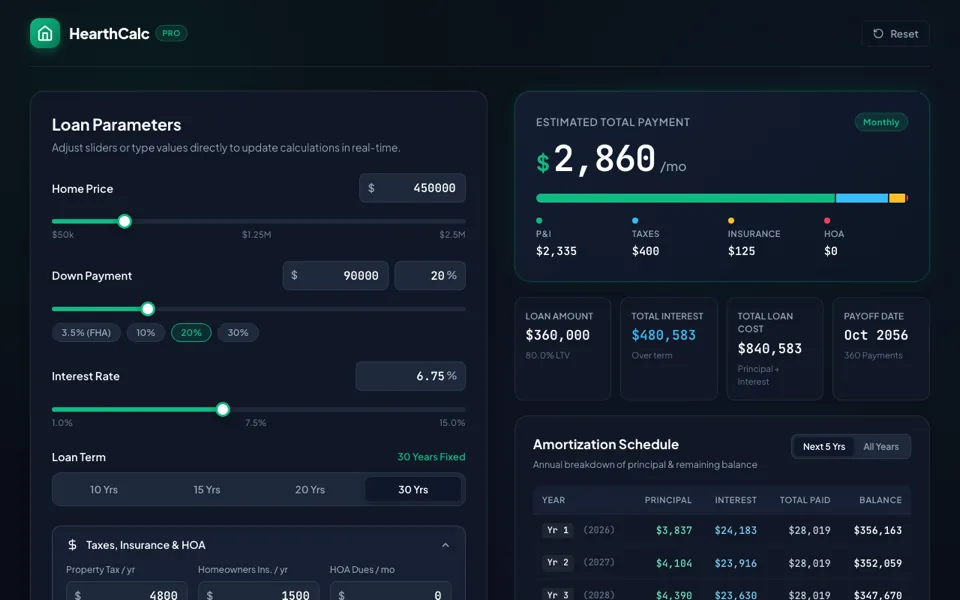The width and height of the screenshot is (960, 600).
Task: Click the red HOA legend dot
Action: (x=827, y=220)
